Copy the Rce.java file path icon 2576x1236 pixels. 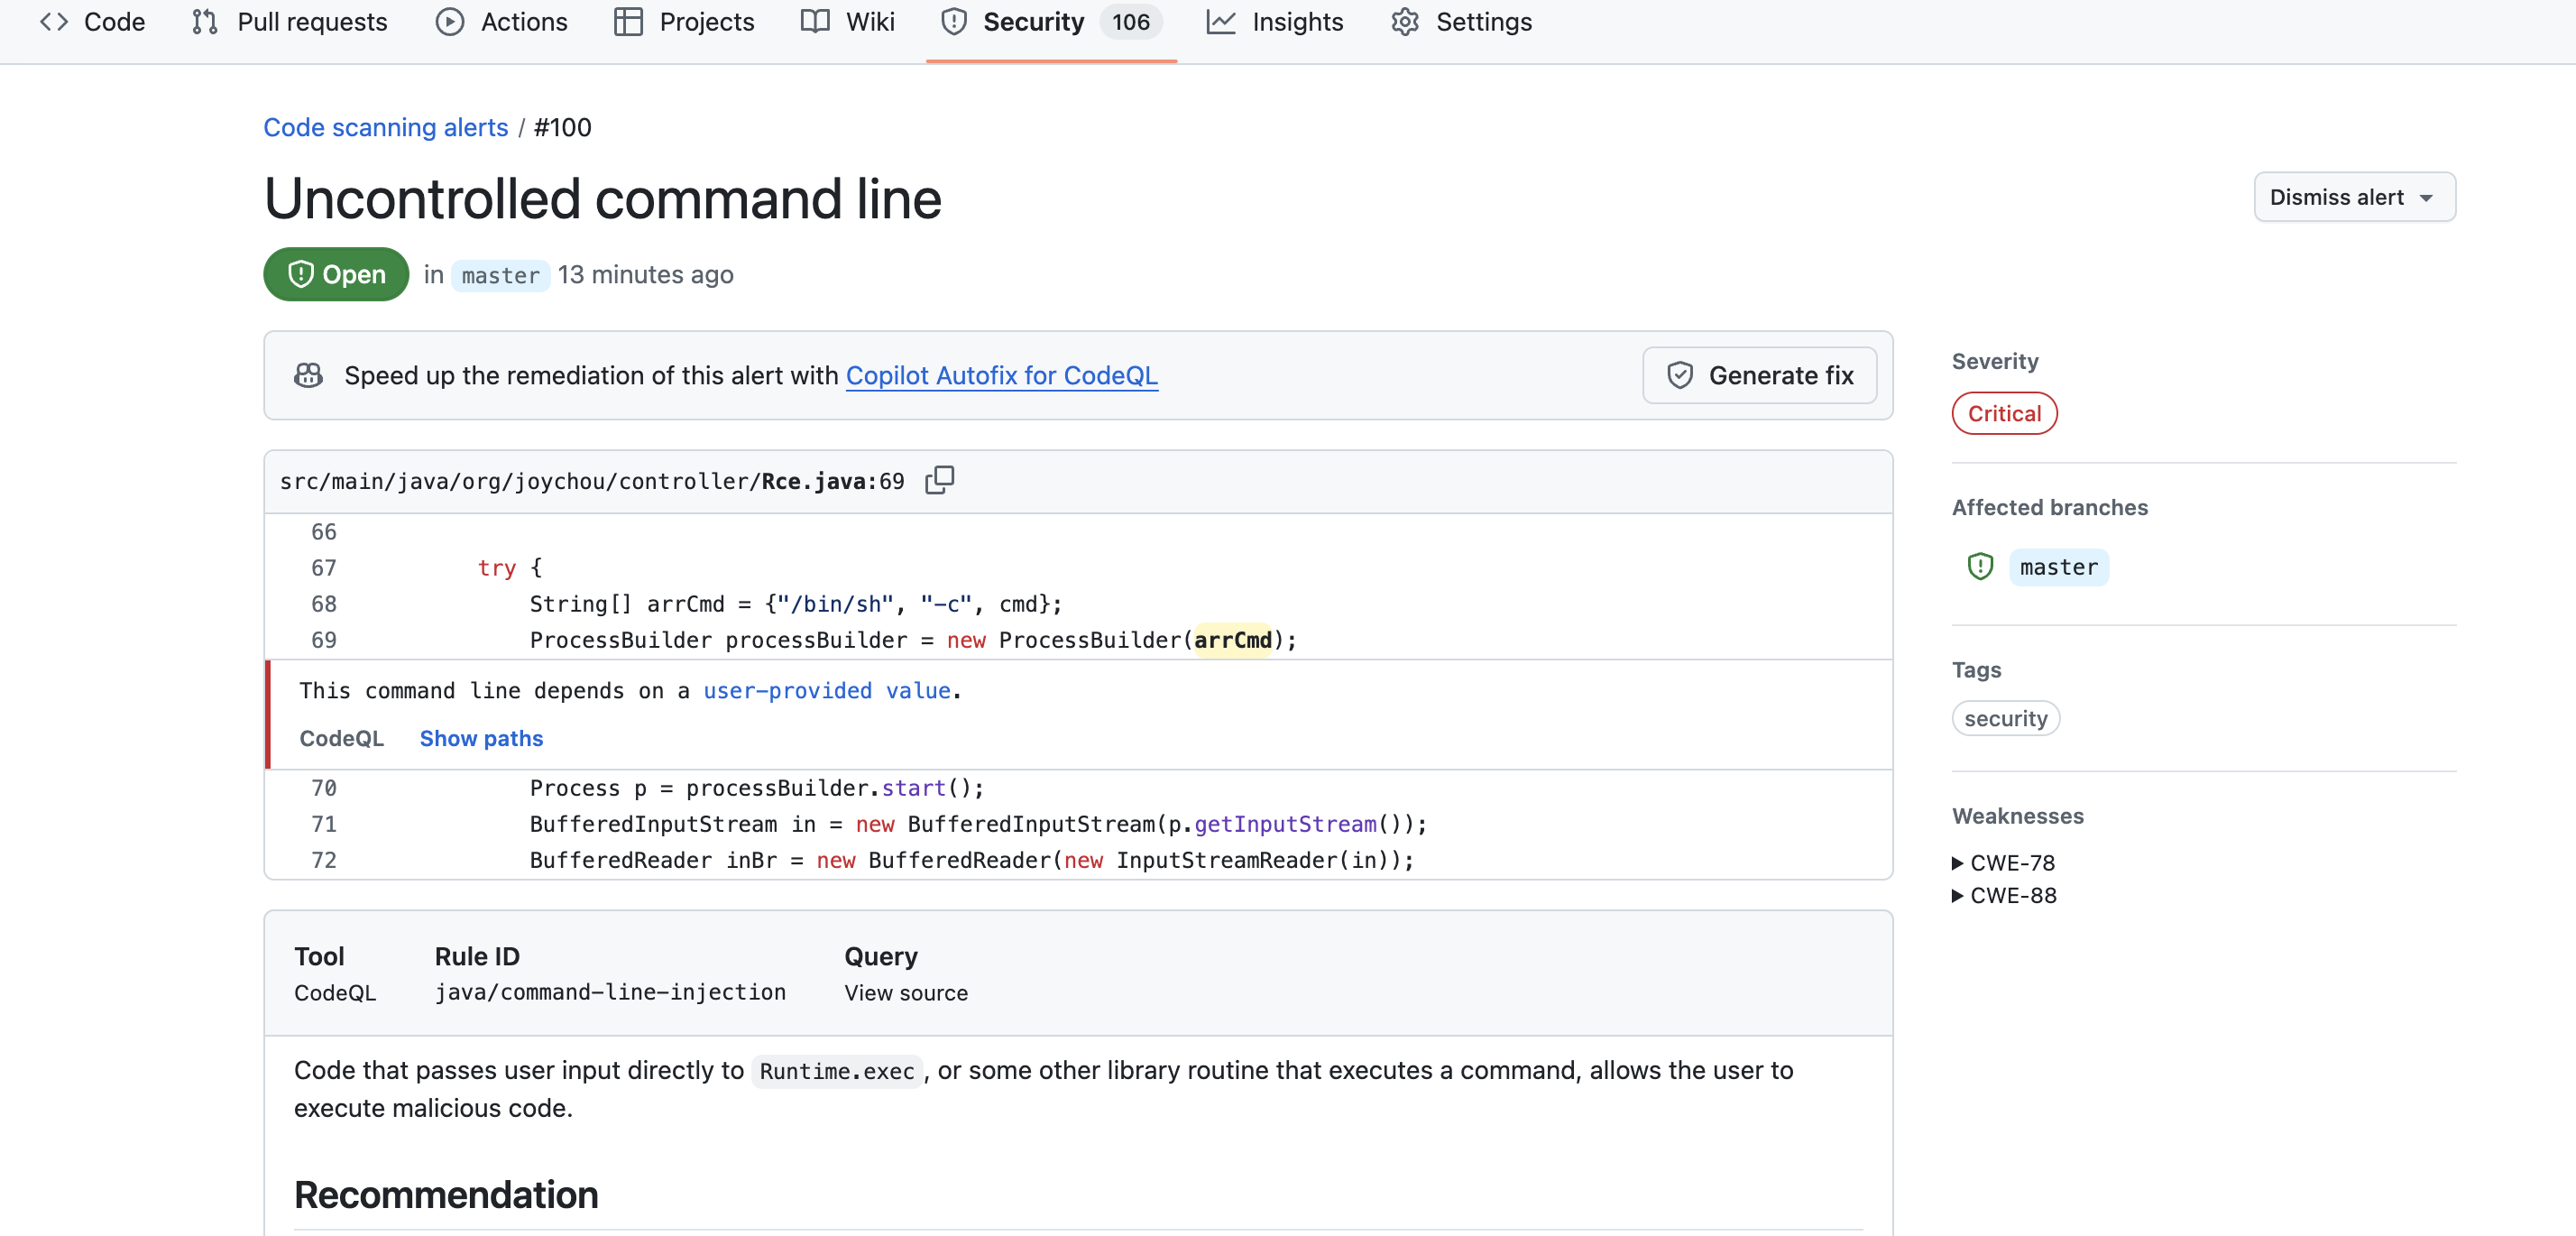click(939, 481)
